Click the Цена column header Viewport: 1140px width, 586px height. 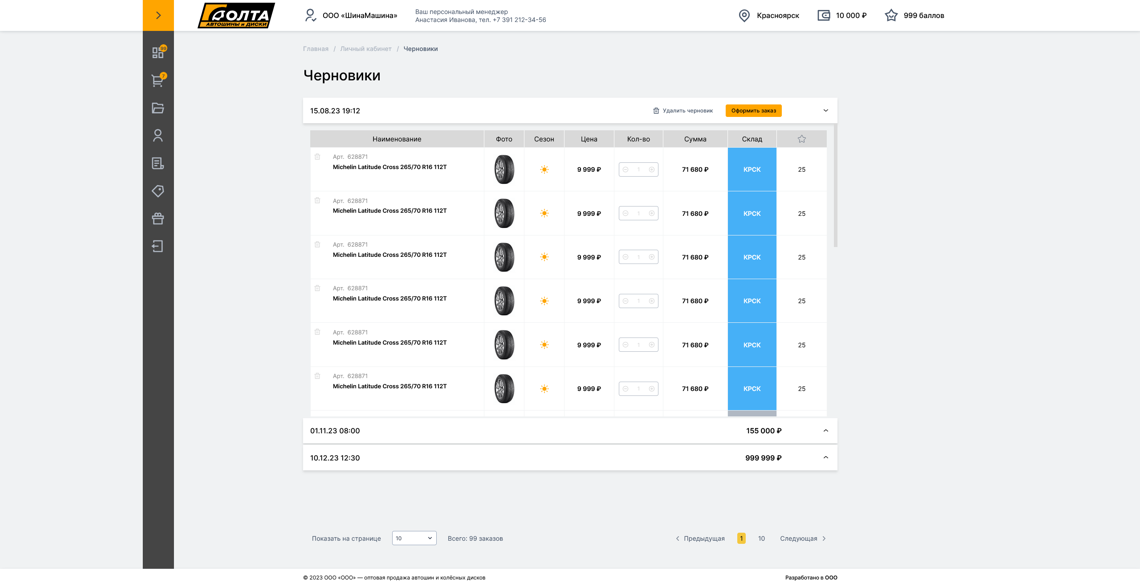coord(589,139)
